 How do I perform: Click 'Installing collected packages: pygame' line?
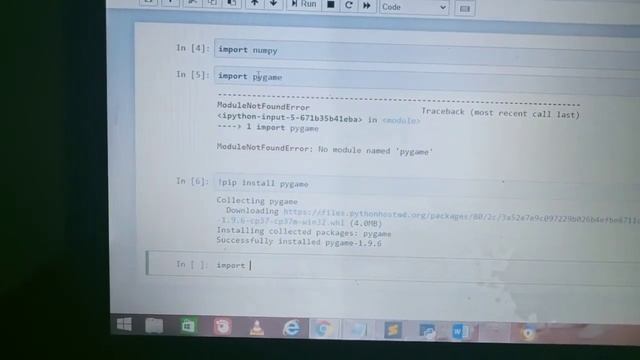(304, 232)
